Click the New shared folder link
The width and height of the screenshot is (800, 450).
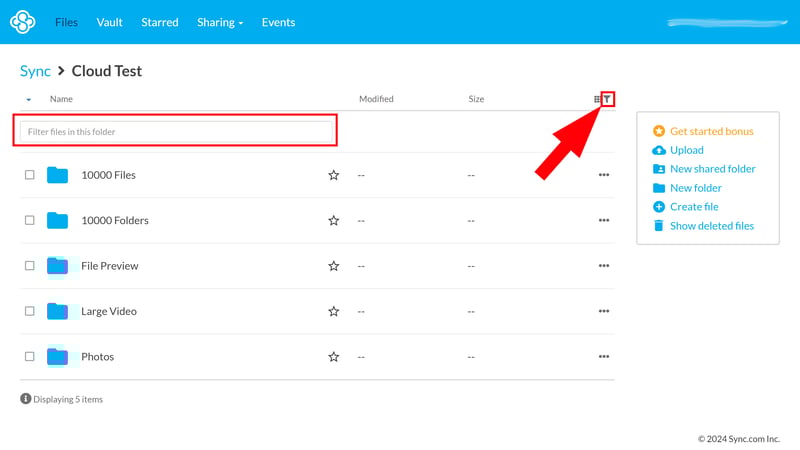(712, 169)
